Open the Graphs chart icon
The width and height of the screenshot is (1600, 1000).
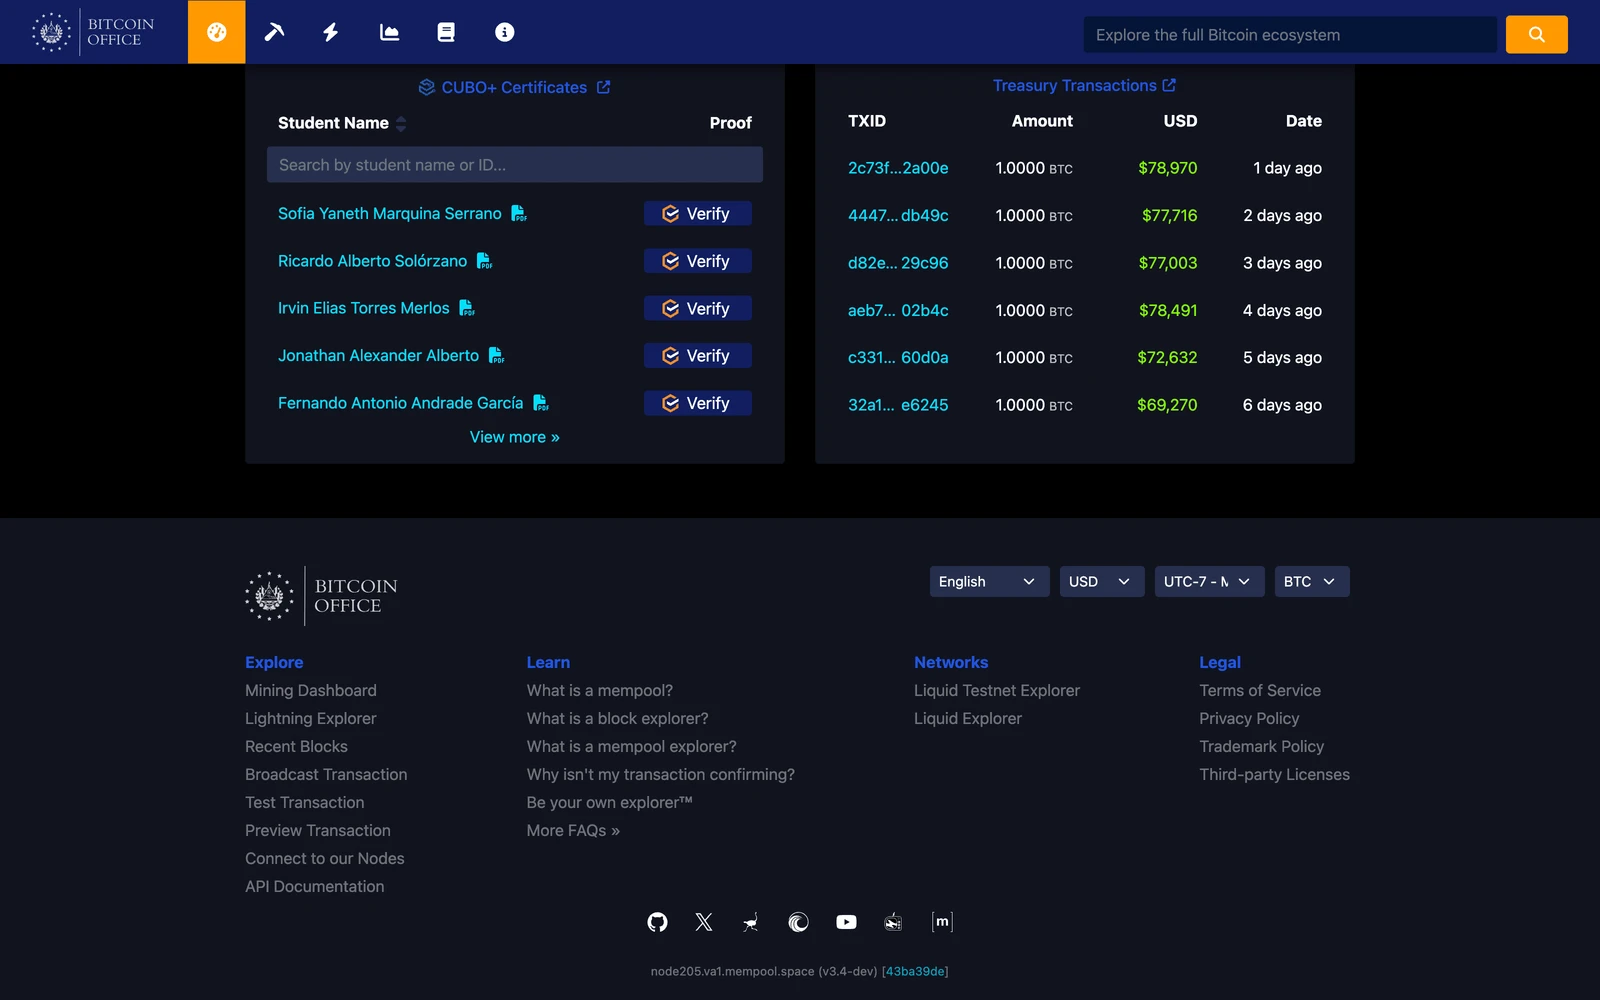[x=389, y=32]
